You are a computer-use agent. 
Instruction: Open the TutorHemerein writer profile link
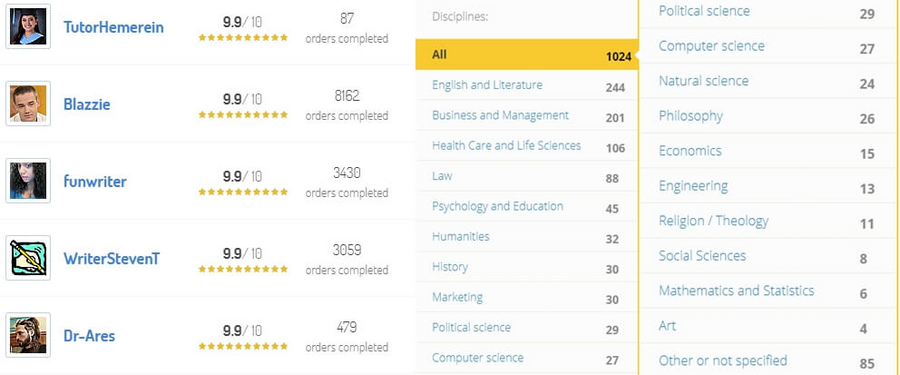click(x=114, y=27)
